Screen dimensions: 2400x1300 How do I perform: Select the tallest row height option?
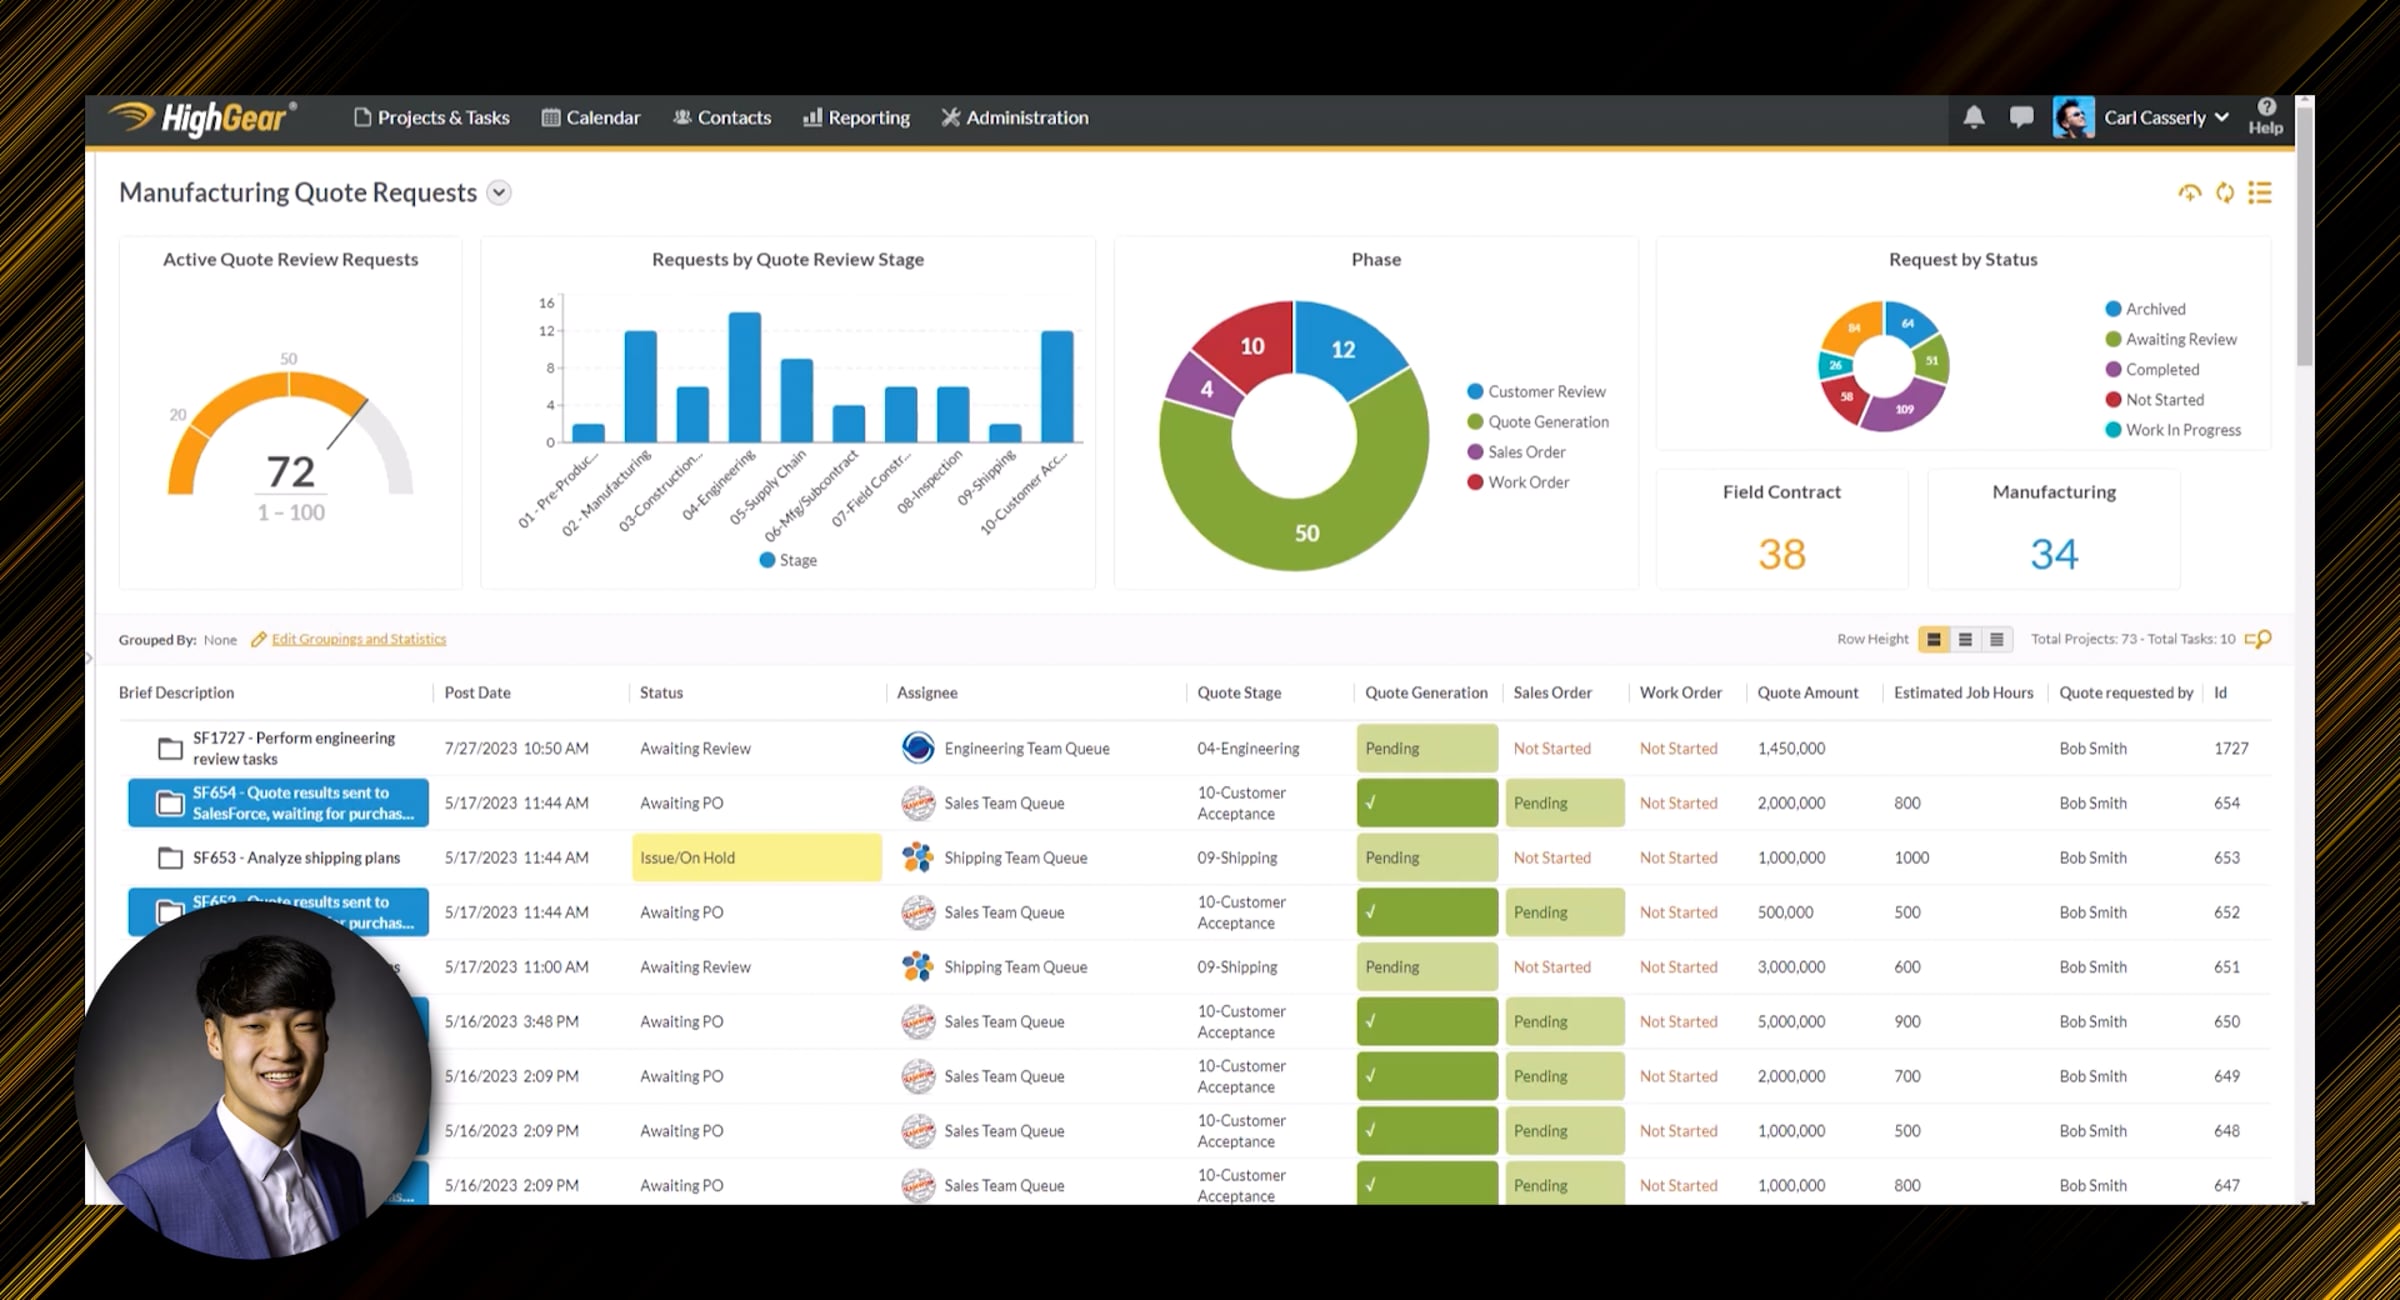coord(1933,639)
